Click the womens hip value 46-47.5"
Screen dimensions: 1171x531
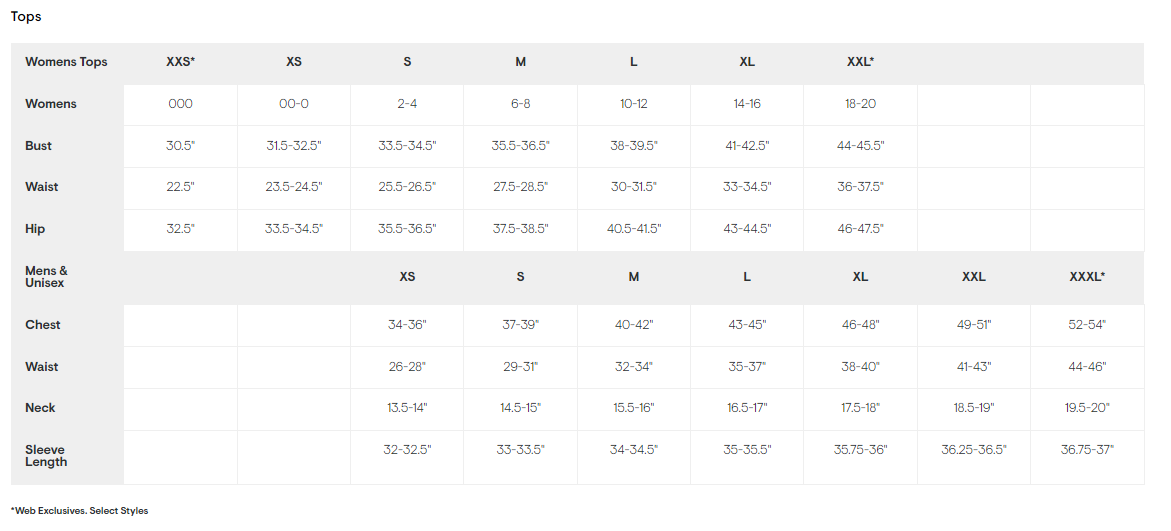click(860, 229)
